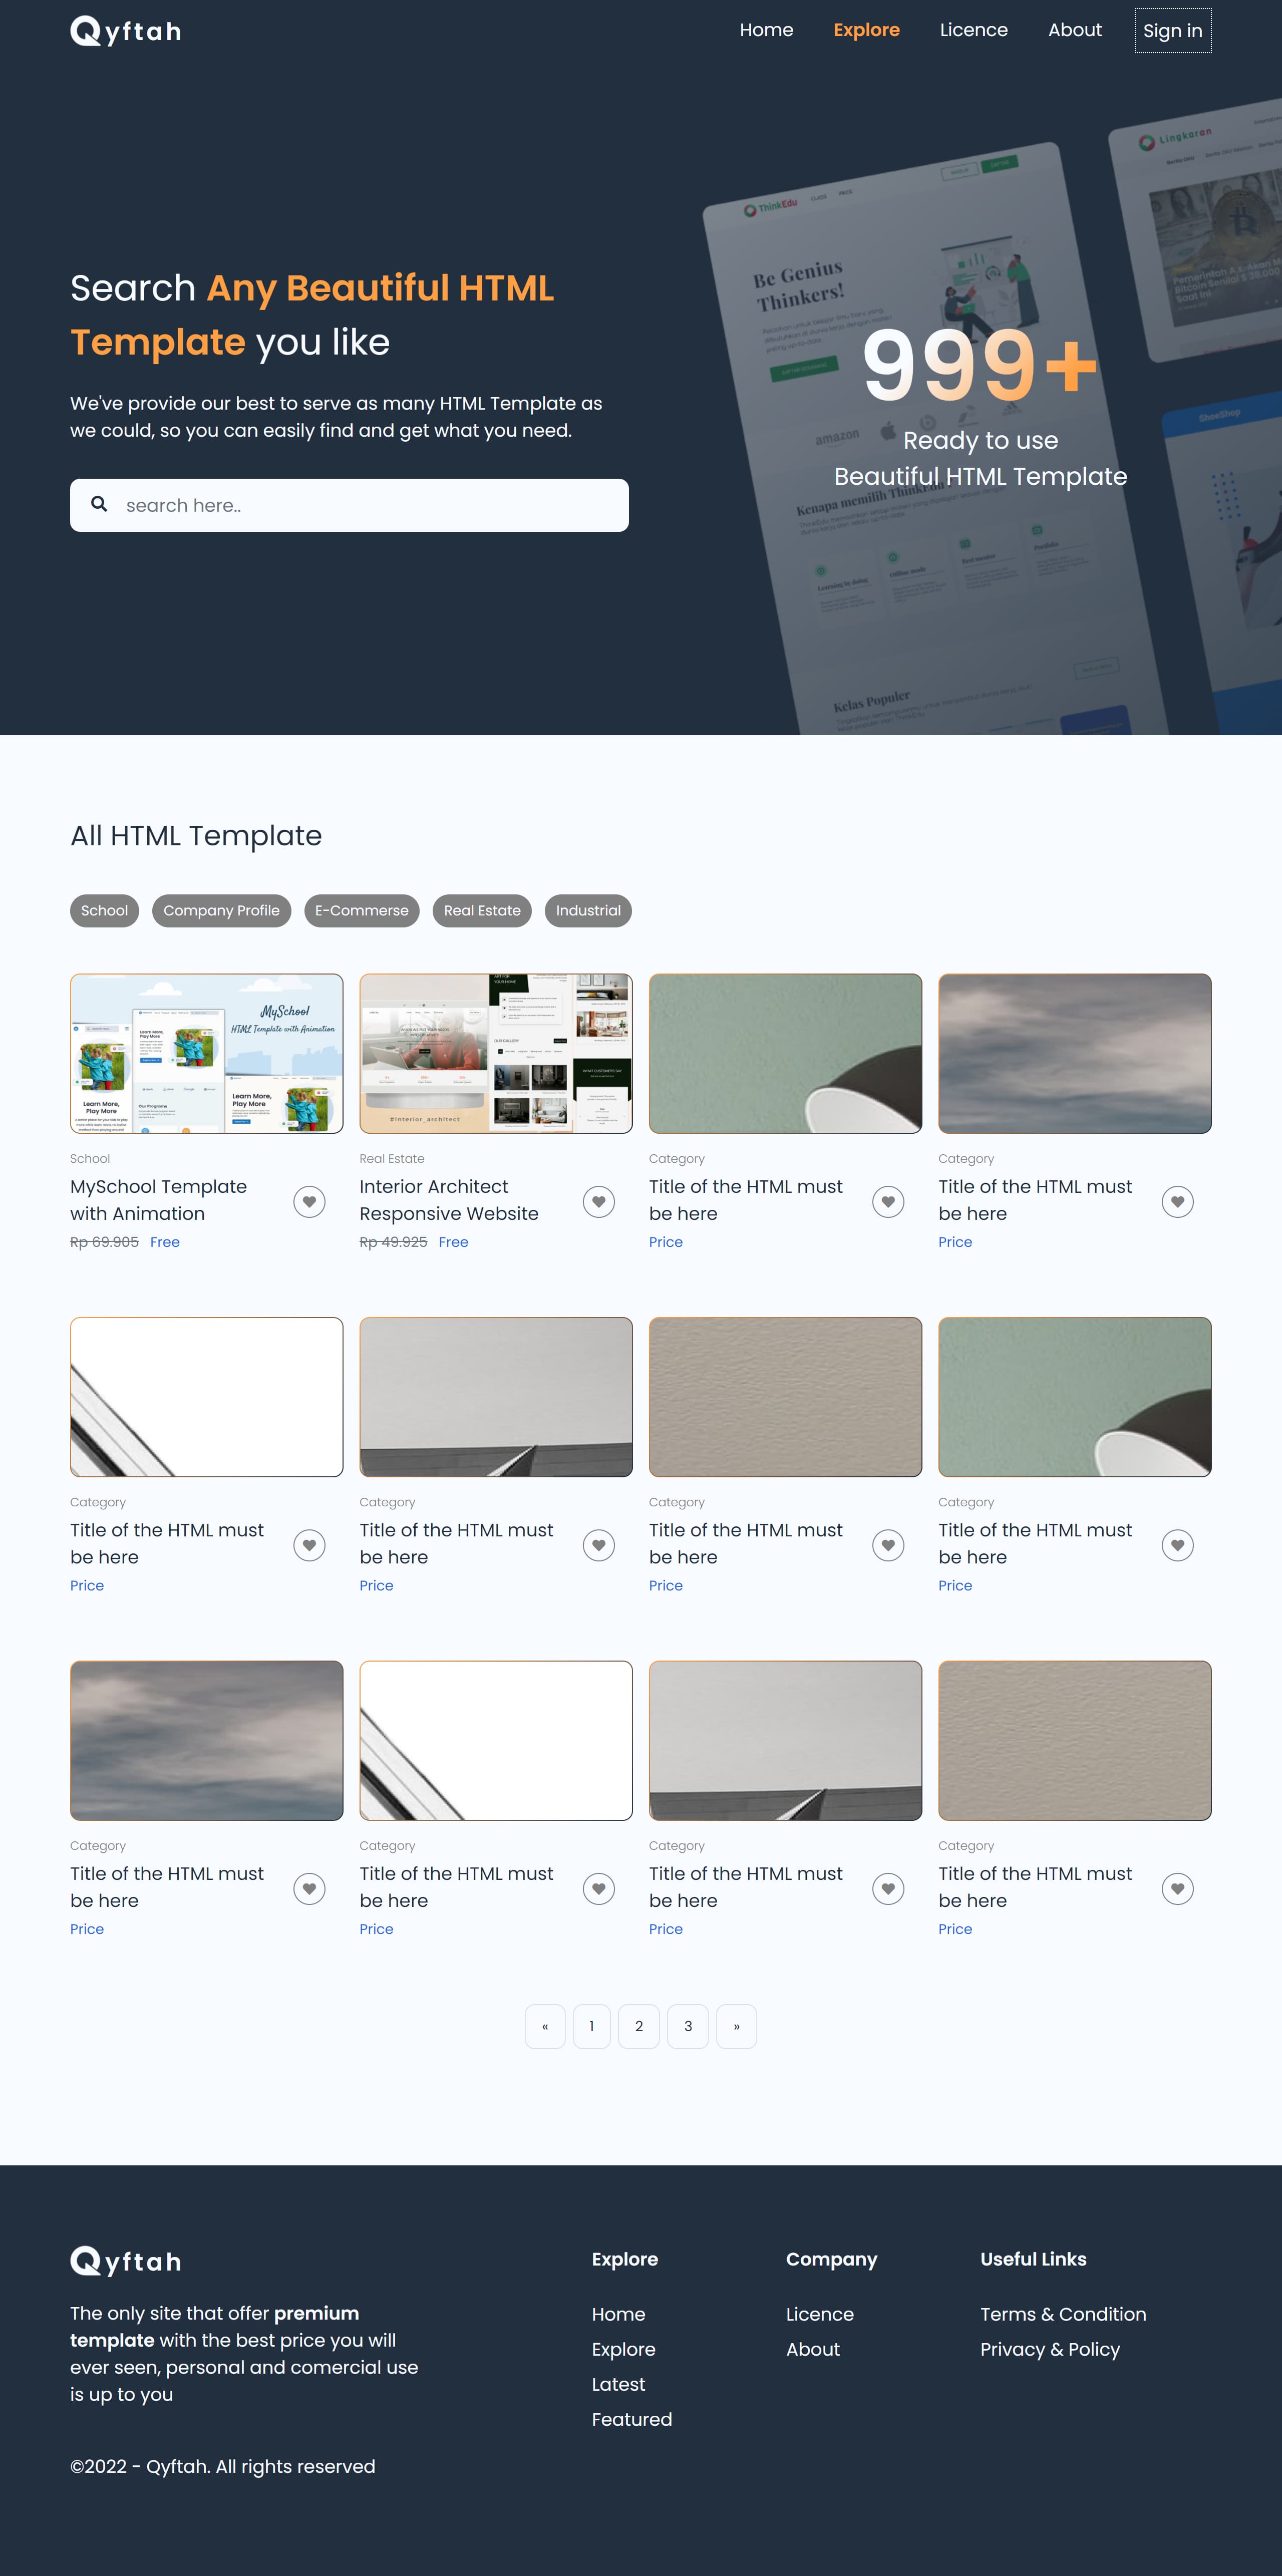1282x2576 pixels.
Task: Open Privacy & Policy link
Action: pos(1050,2349)
